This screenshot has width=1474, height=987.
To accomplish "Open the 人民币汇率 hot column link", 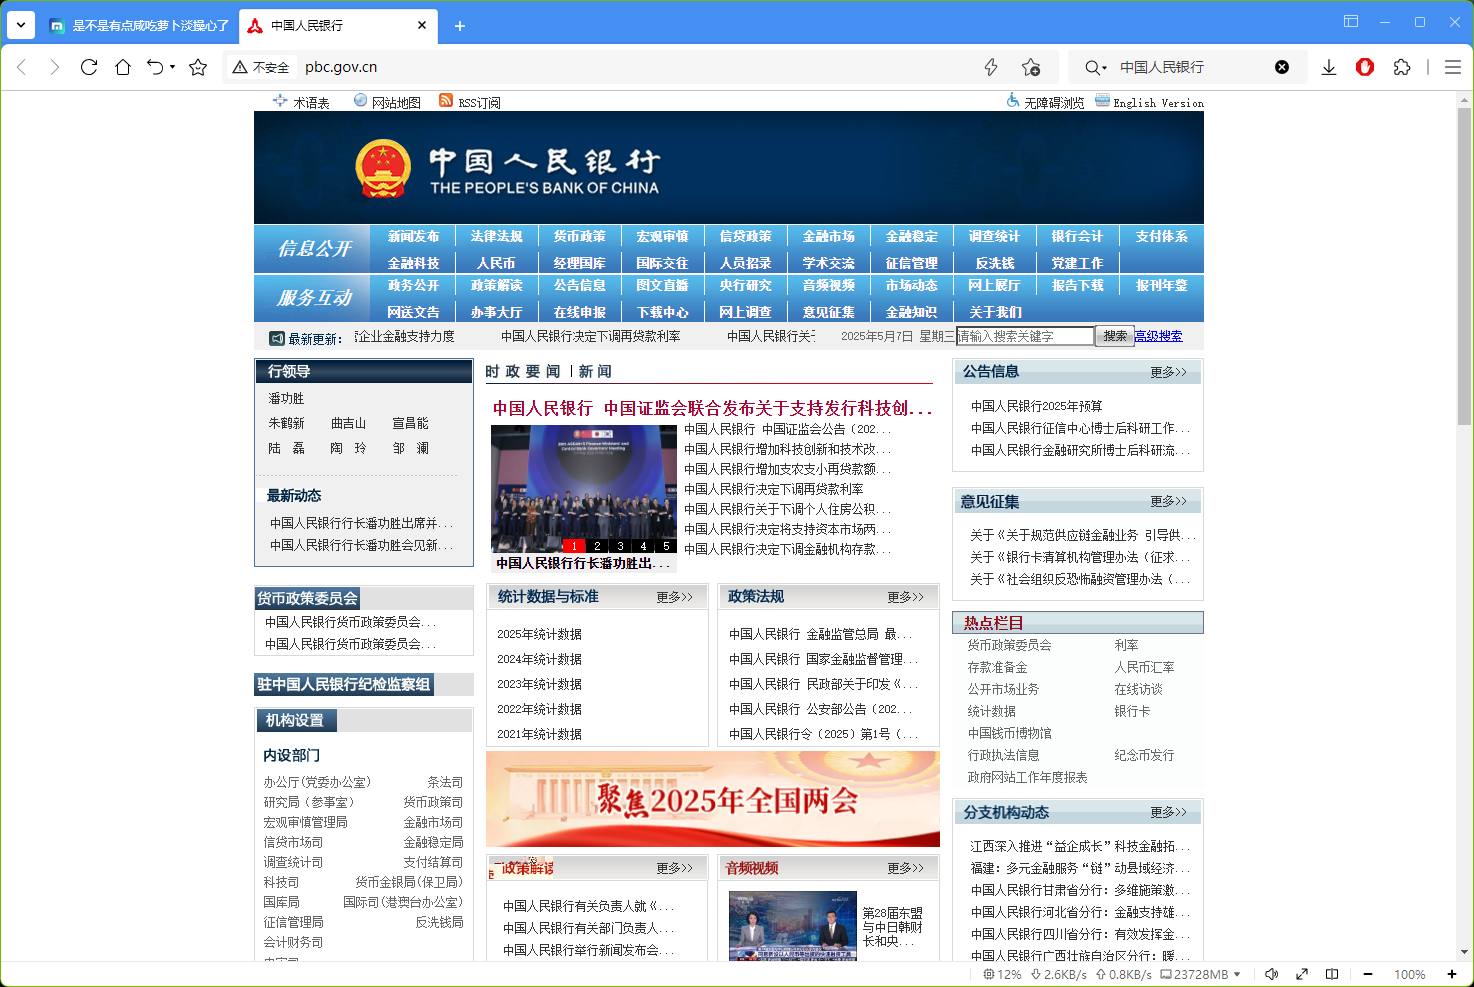I will [x=1144, y=667].
